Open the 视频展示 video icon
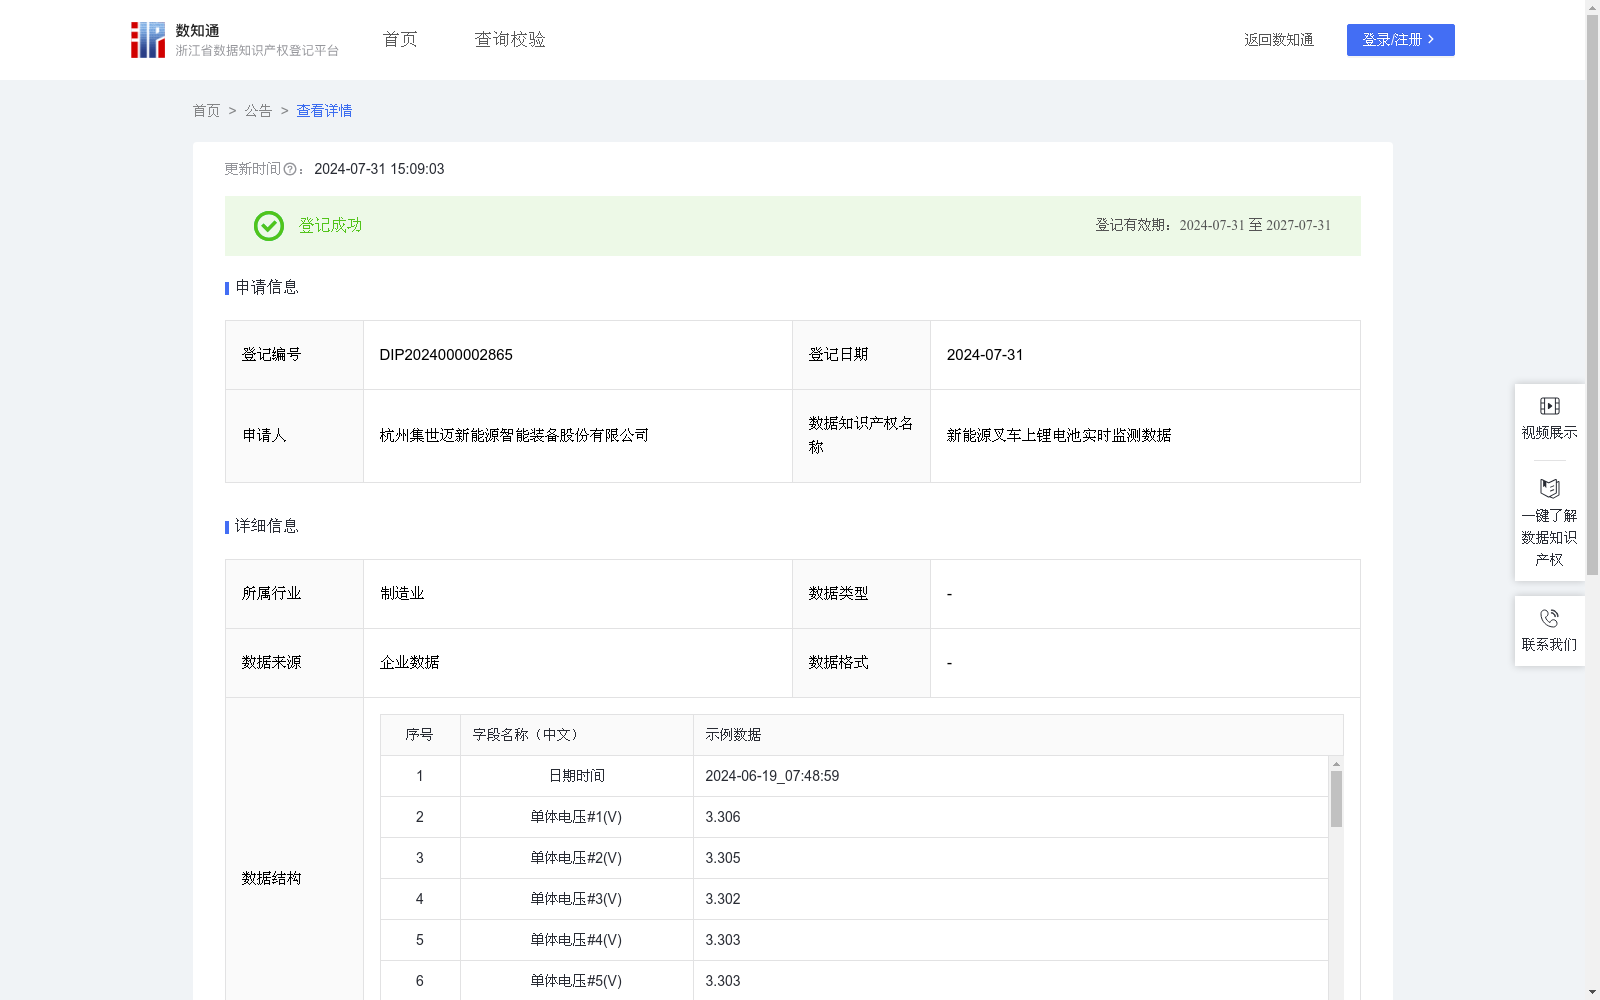The height and width of the screenshot is (1000, 1600). (x=1549, y=406)
